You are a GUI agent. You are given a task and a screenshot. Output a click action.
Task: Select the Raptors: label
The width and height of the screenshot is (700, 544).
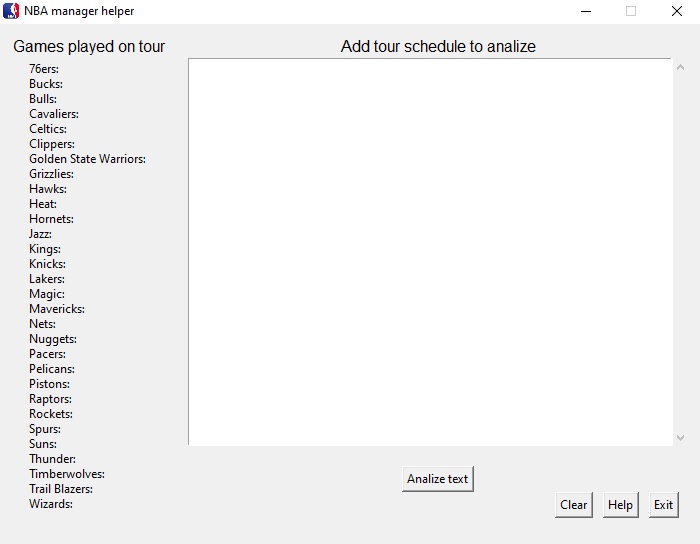[x=50, y=399]
